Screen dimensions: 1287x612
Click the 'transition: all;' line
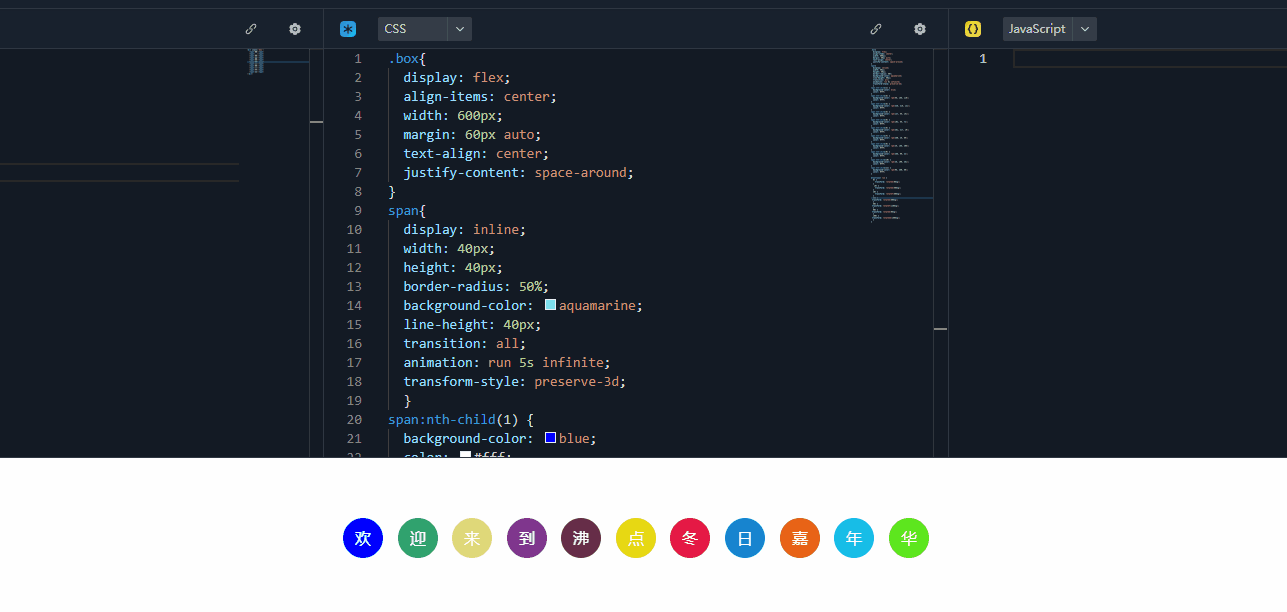(464, 343)
